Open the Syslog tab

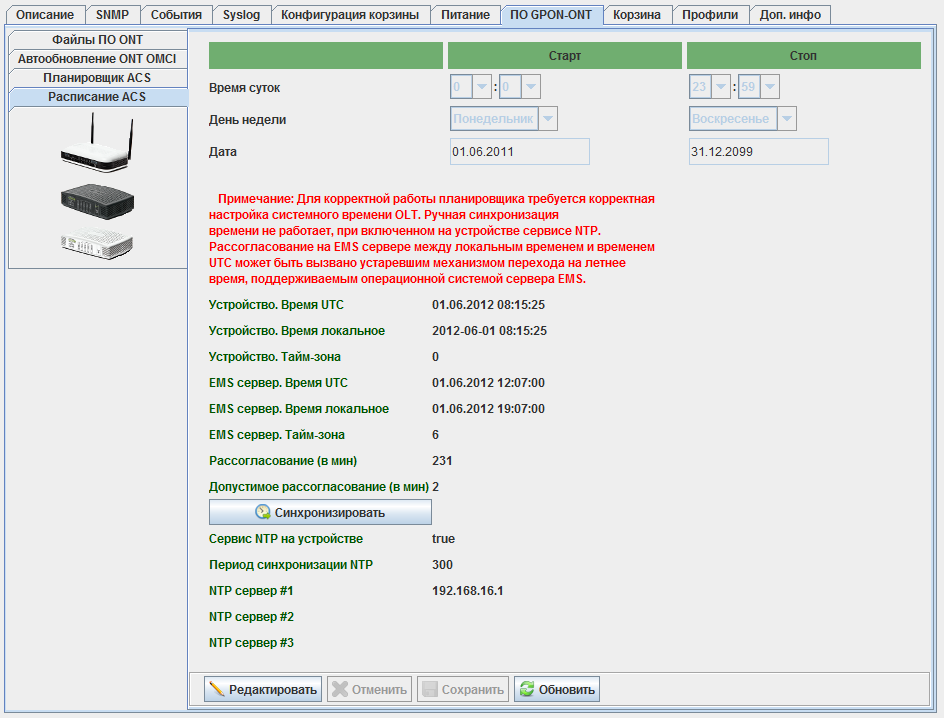(x=241, y=14)
